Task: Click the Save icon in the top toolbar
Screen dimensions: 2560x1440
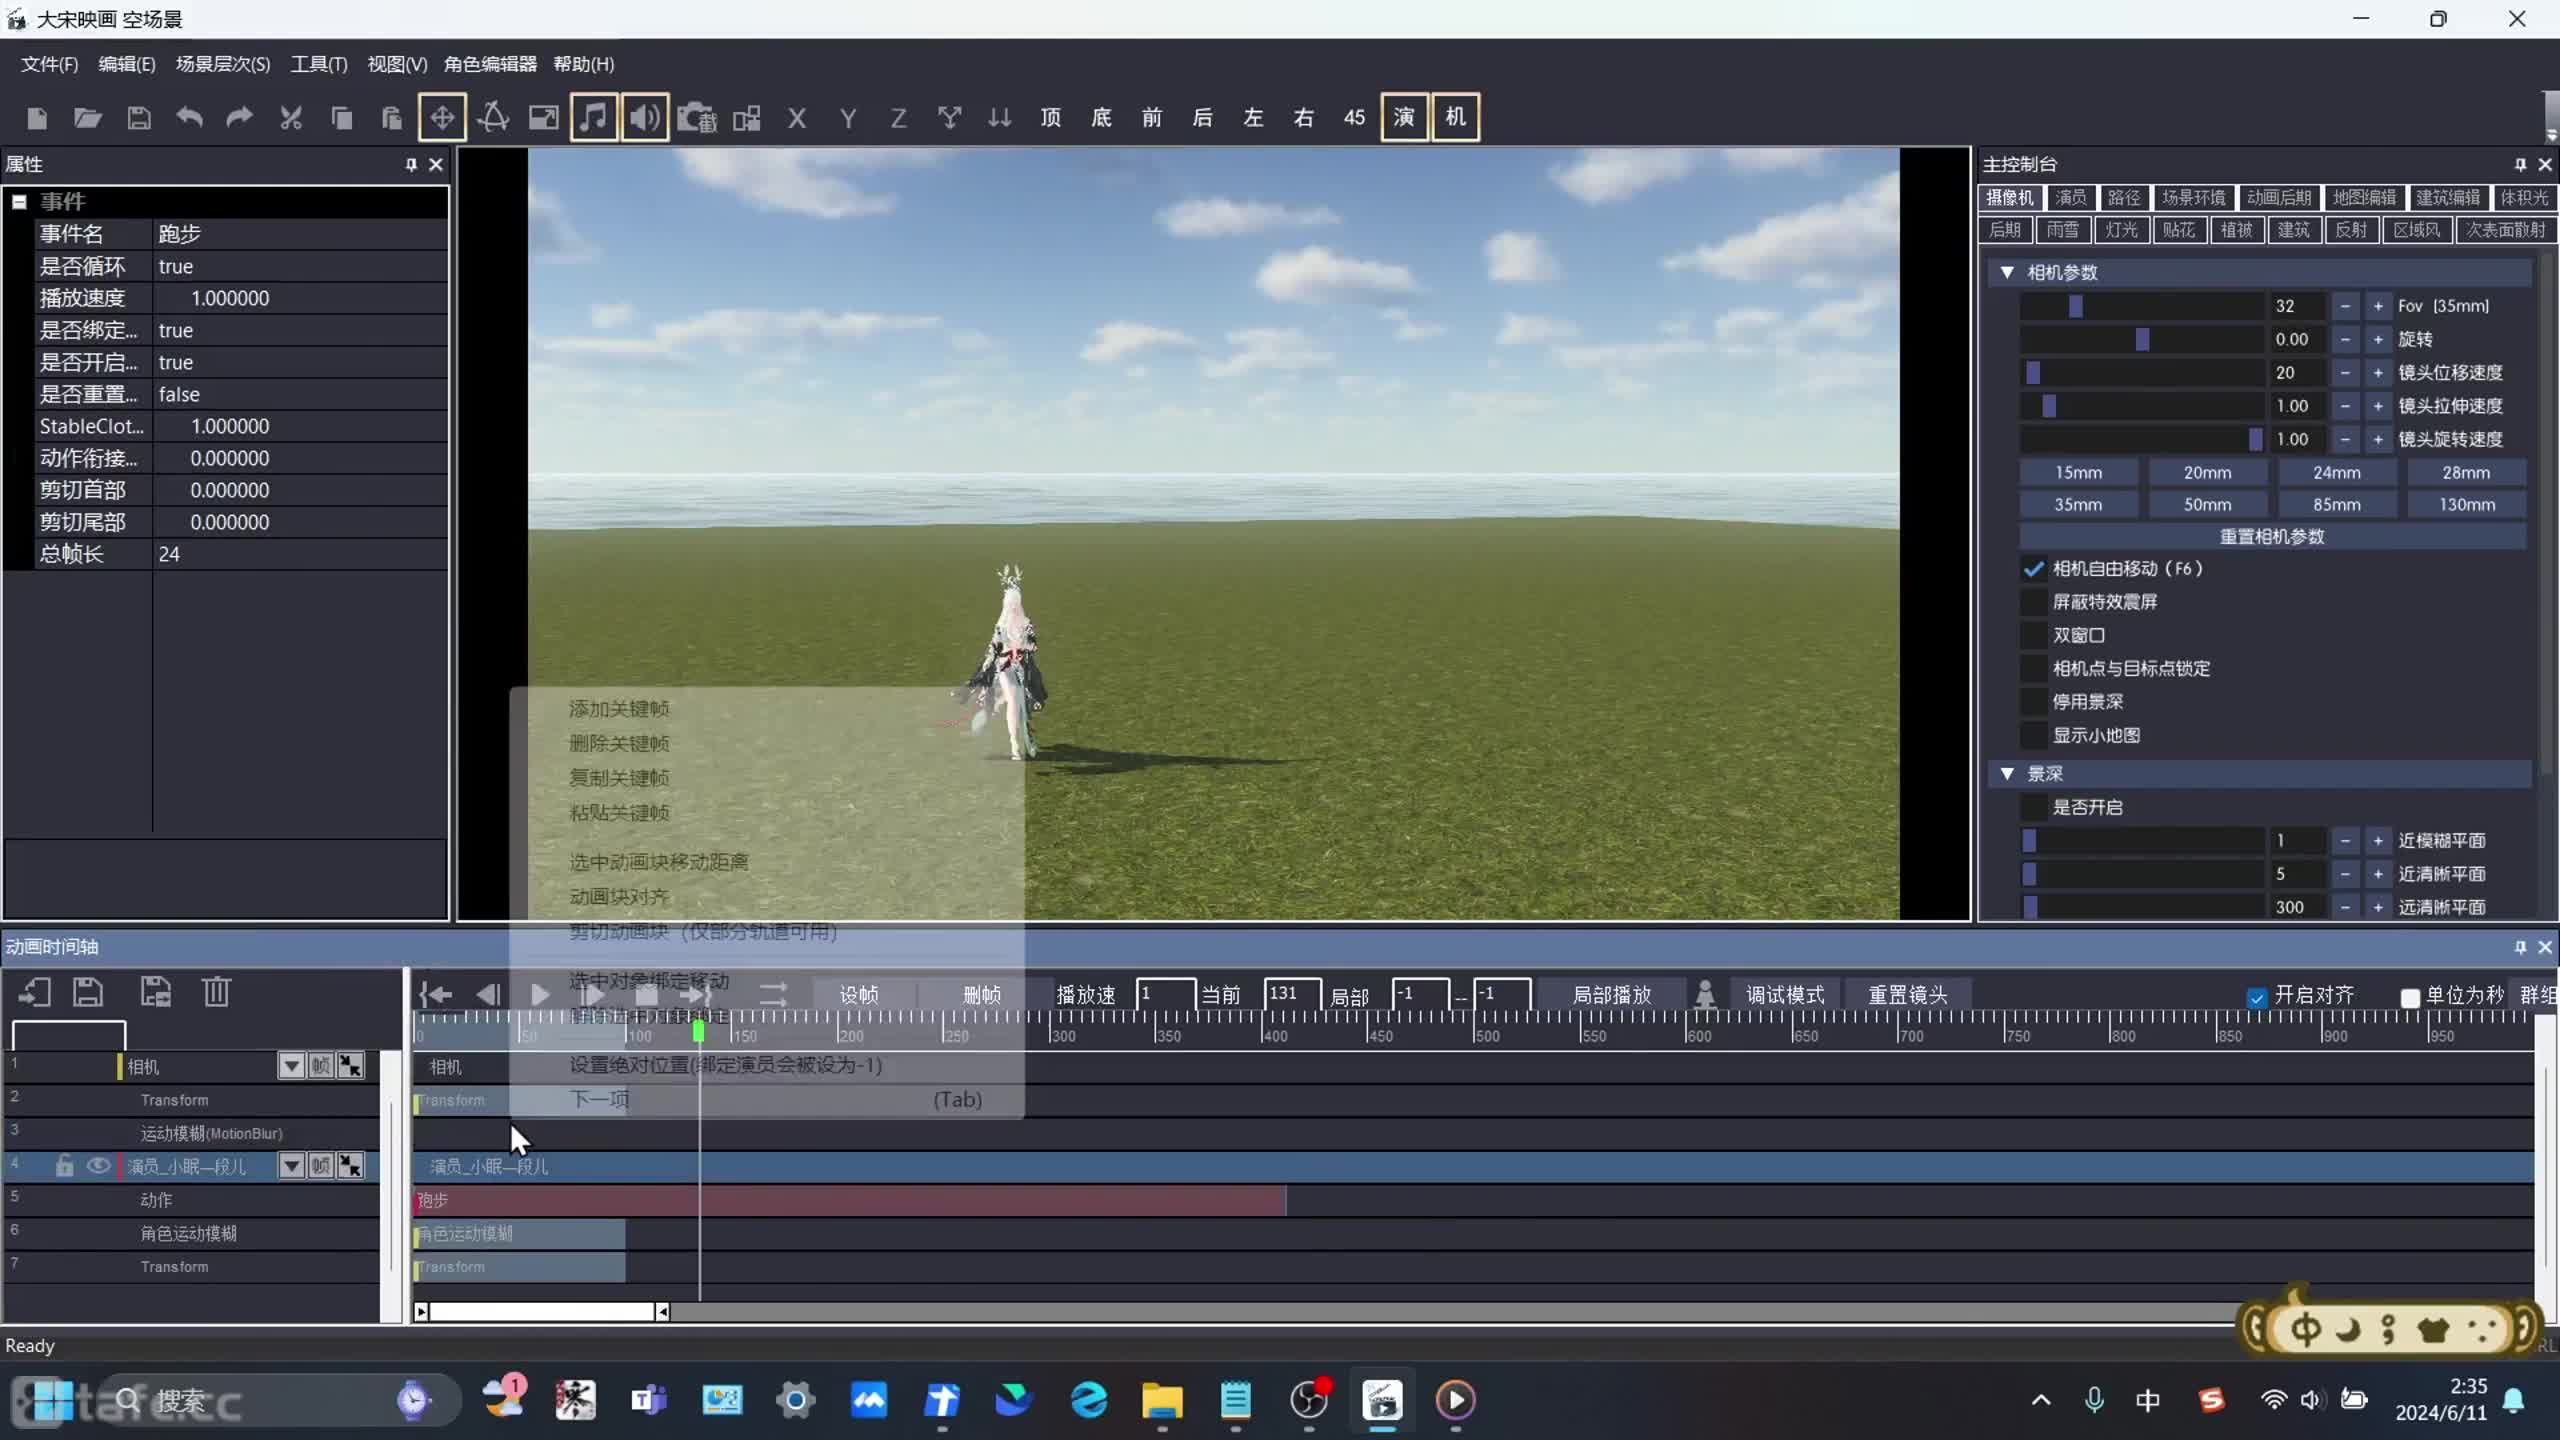Action: (x=139, y=118)
